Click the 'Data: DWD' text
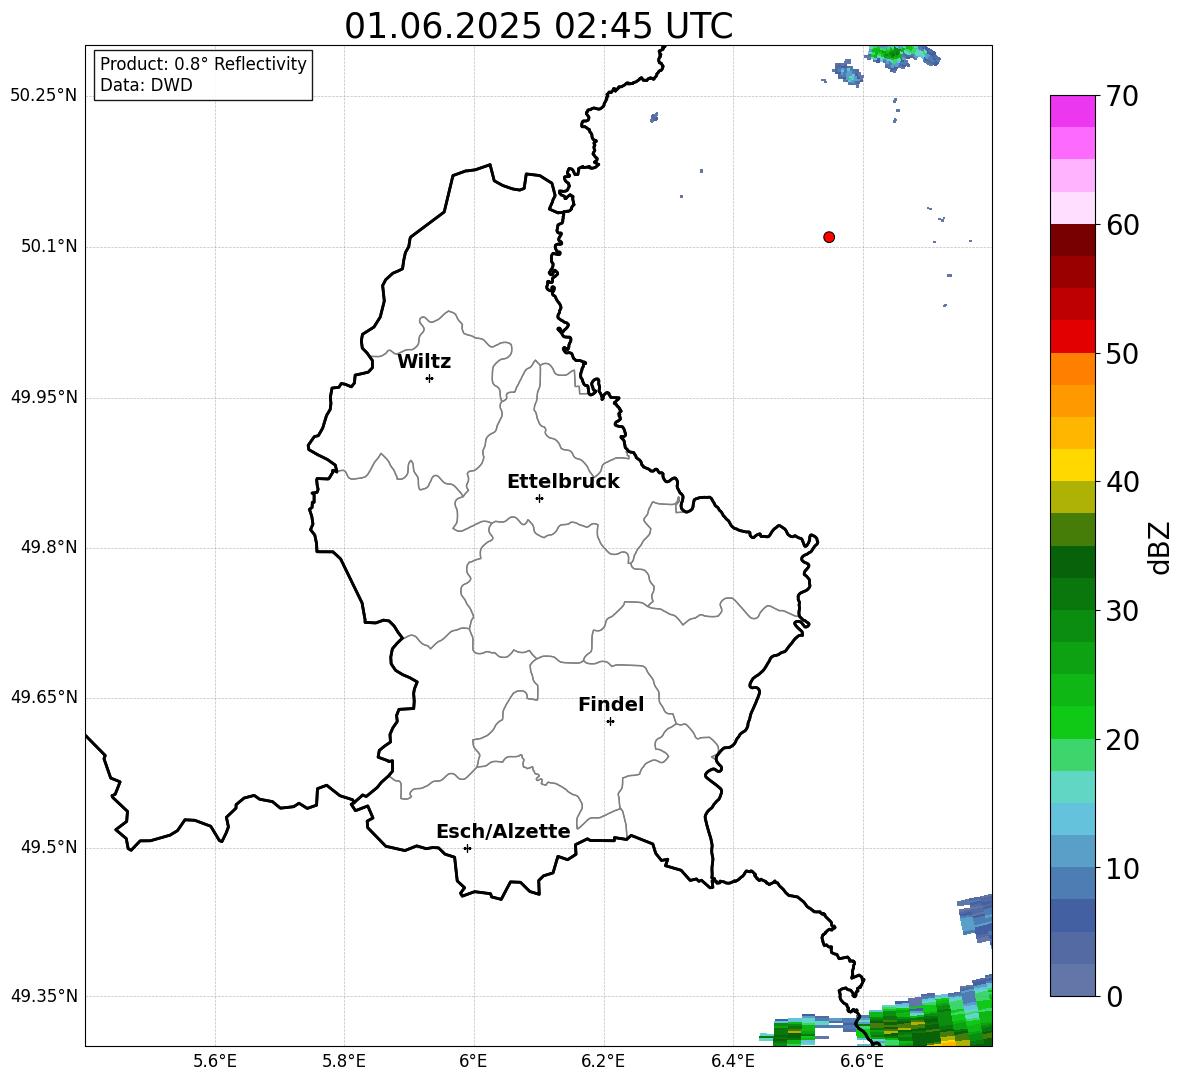Screen dimensions: 1184x1081 pos(146,85)
